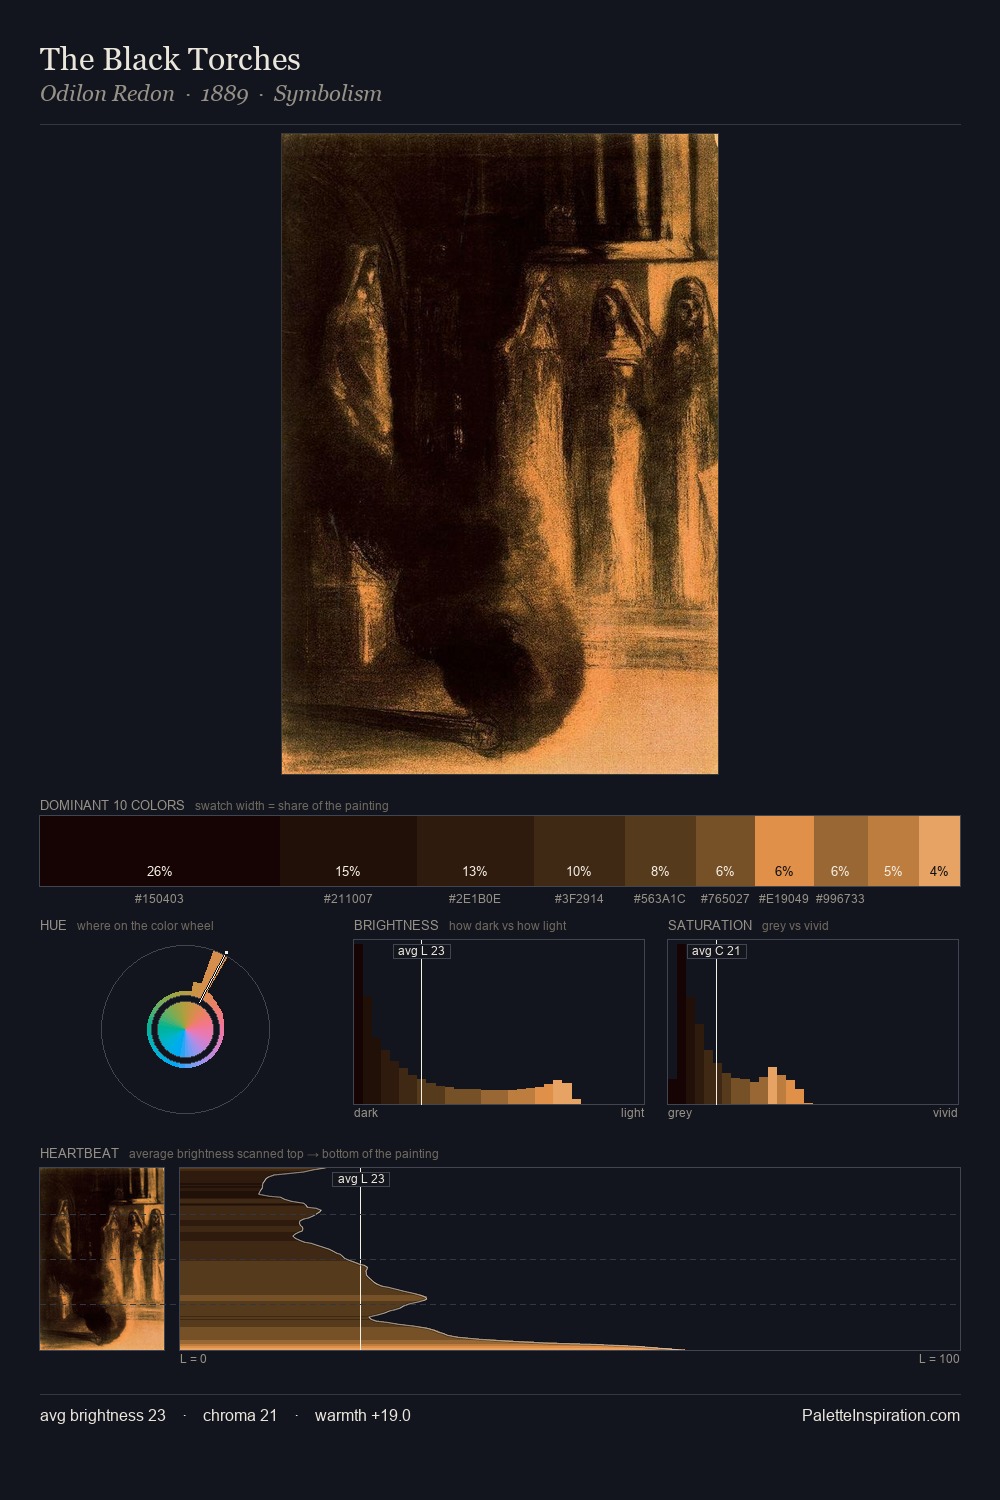Viewport: 1000px width, 1500px height.
Task: Click the 'BRIGHTNESS' section heading
Action: point(396,925)
